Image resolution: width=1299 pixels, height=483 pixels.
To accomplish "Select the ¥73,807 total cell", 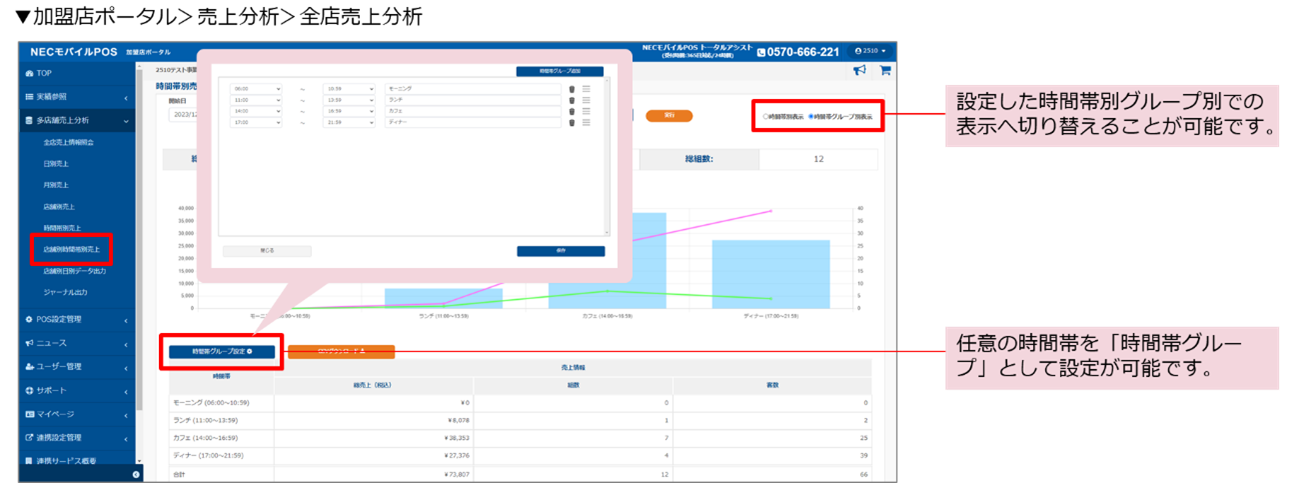I will (x=373, y=475).
